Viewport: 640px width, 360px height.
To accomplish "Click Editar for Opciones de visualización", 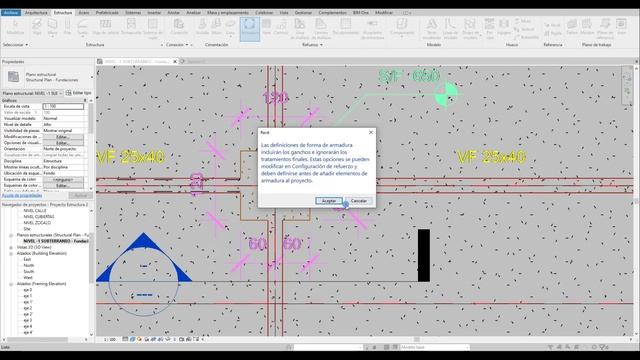I will (x=63, y=143).
